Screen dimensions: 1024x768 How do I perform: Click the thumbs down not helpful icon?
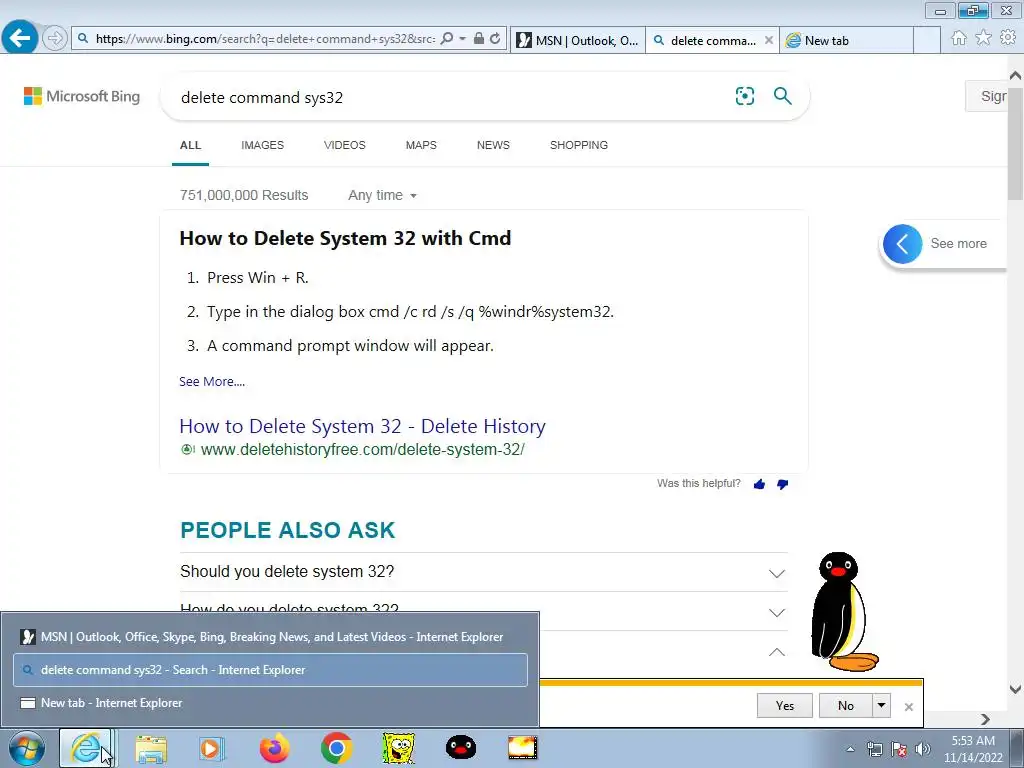(x=782, y=484)
